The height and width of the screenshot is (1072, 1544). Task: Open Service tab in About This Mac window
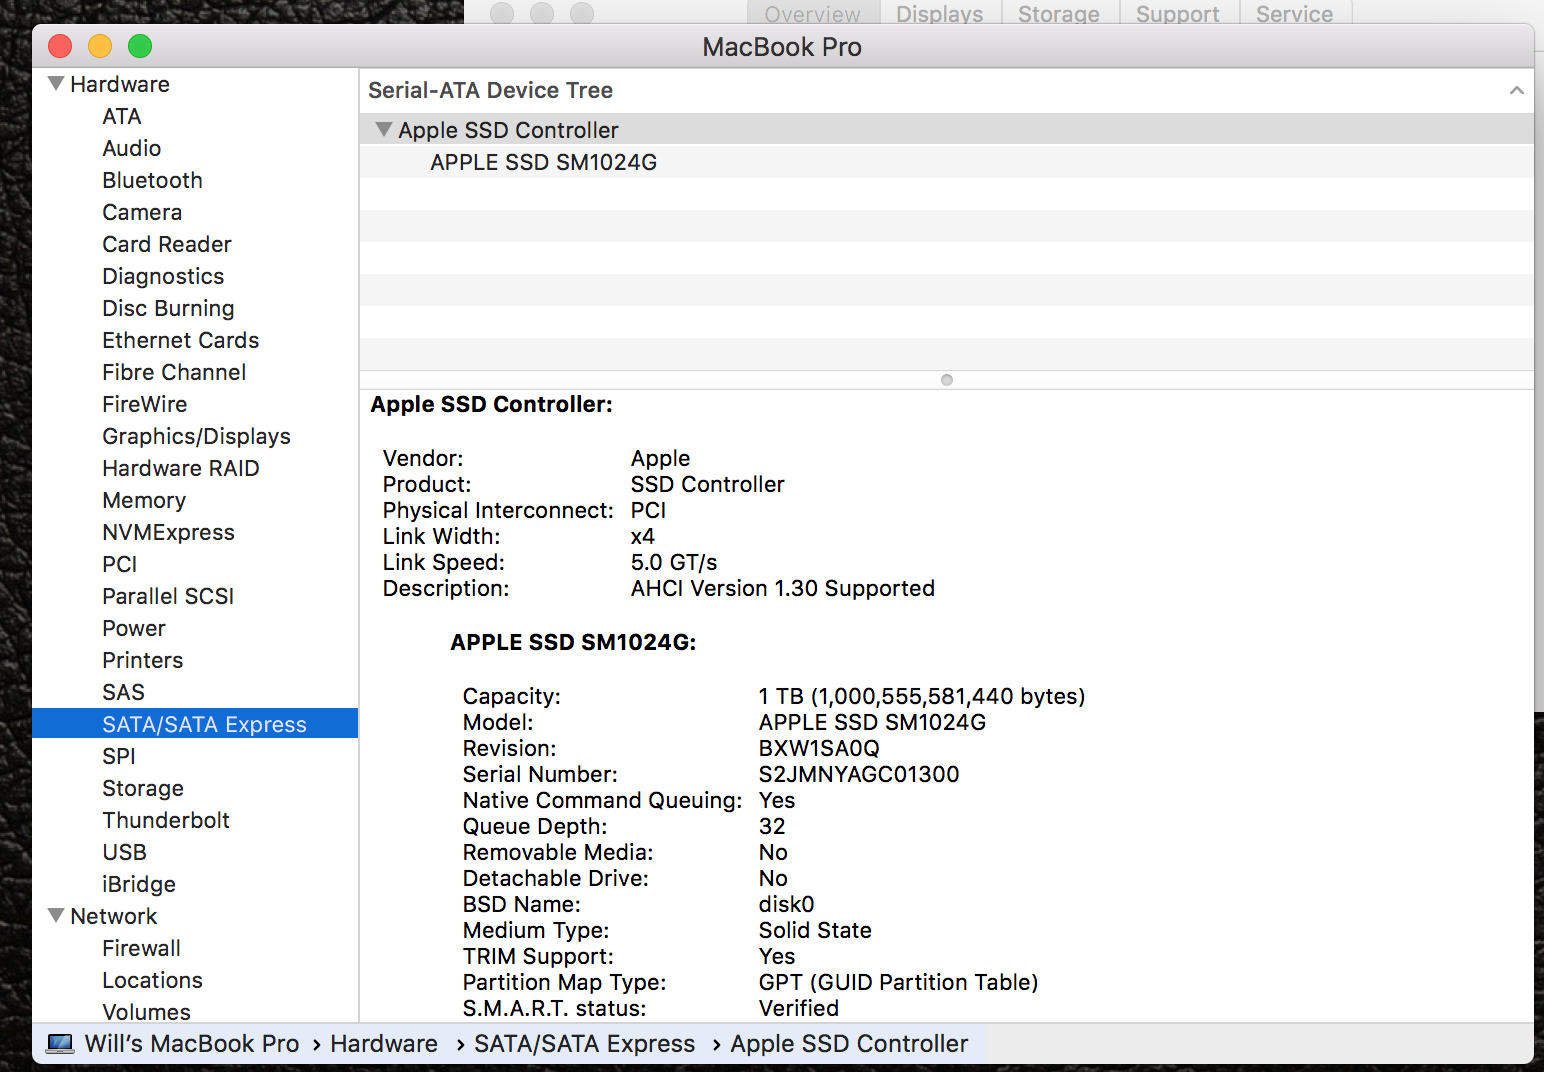tap(1295, 13)
